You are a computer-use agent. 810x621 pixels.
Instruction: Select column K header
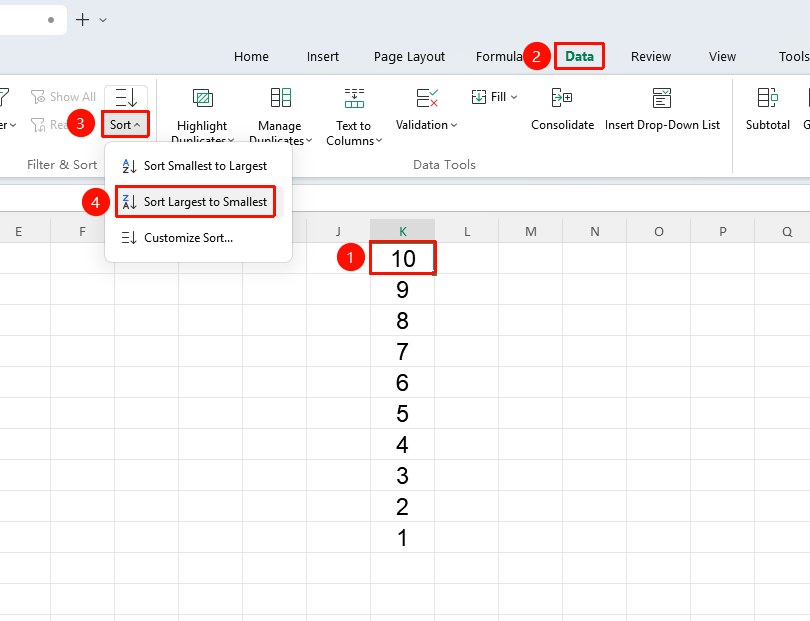click(402, 231)
